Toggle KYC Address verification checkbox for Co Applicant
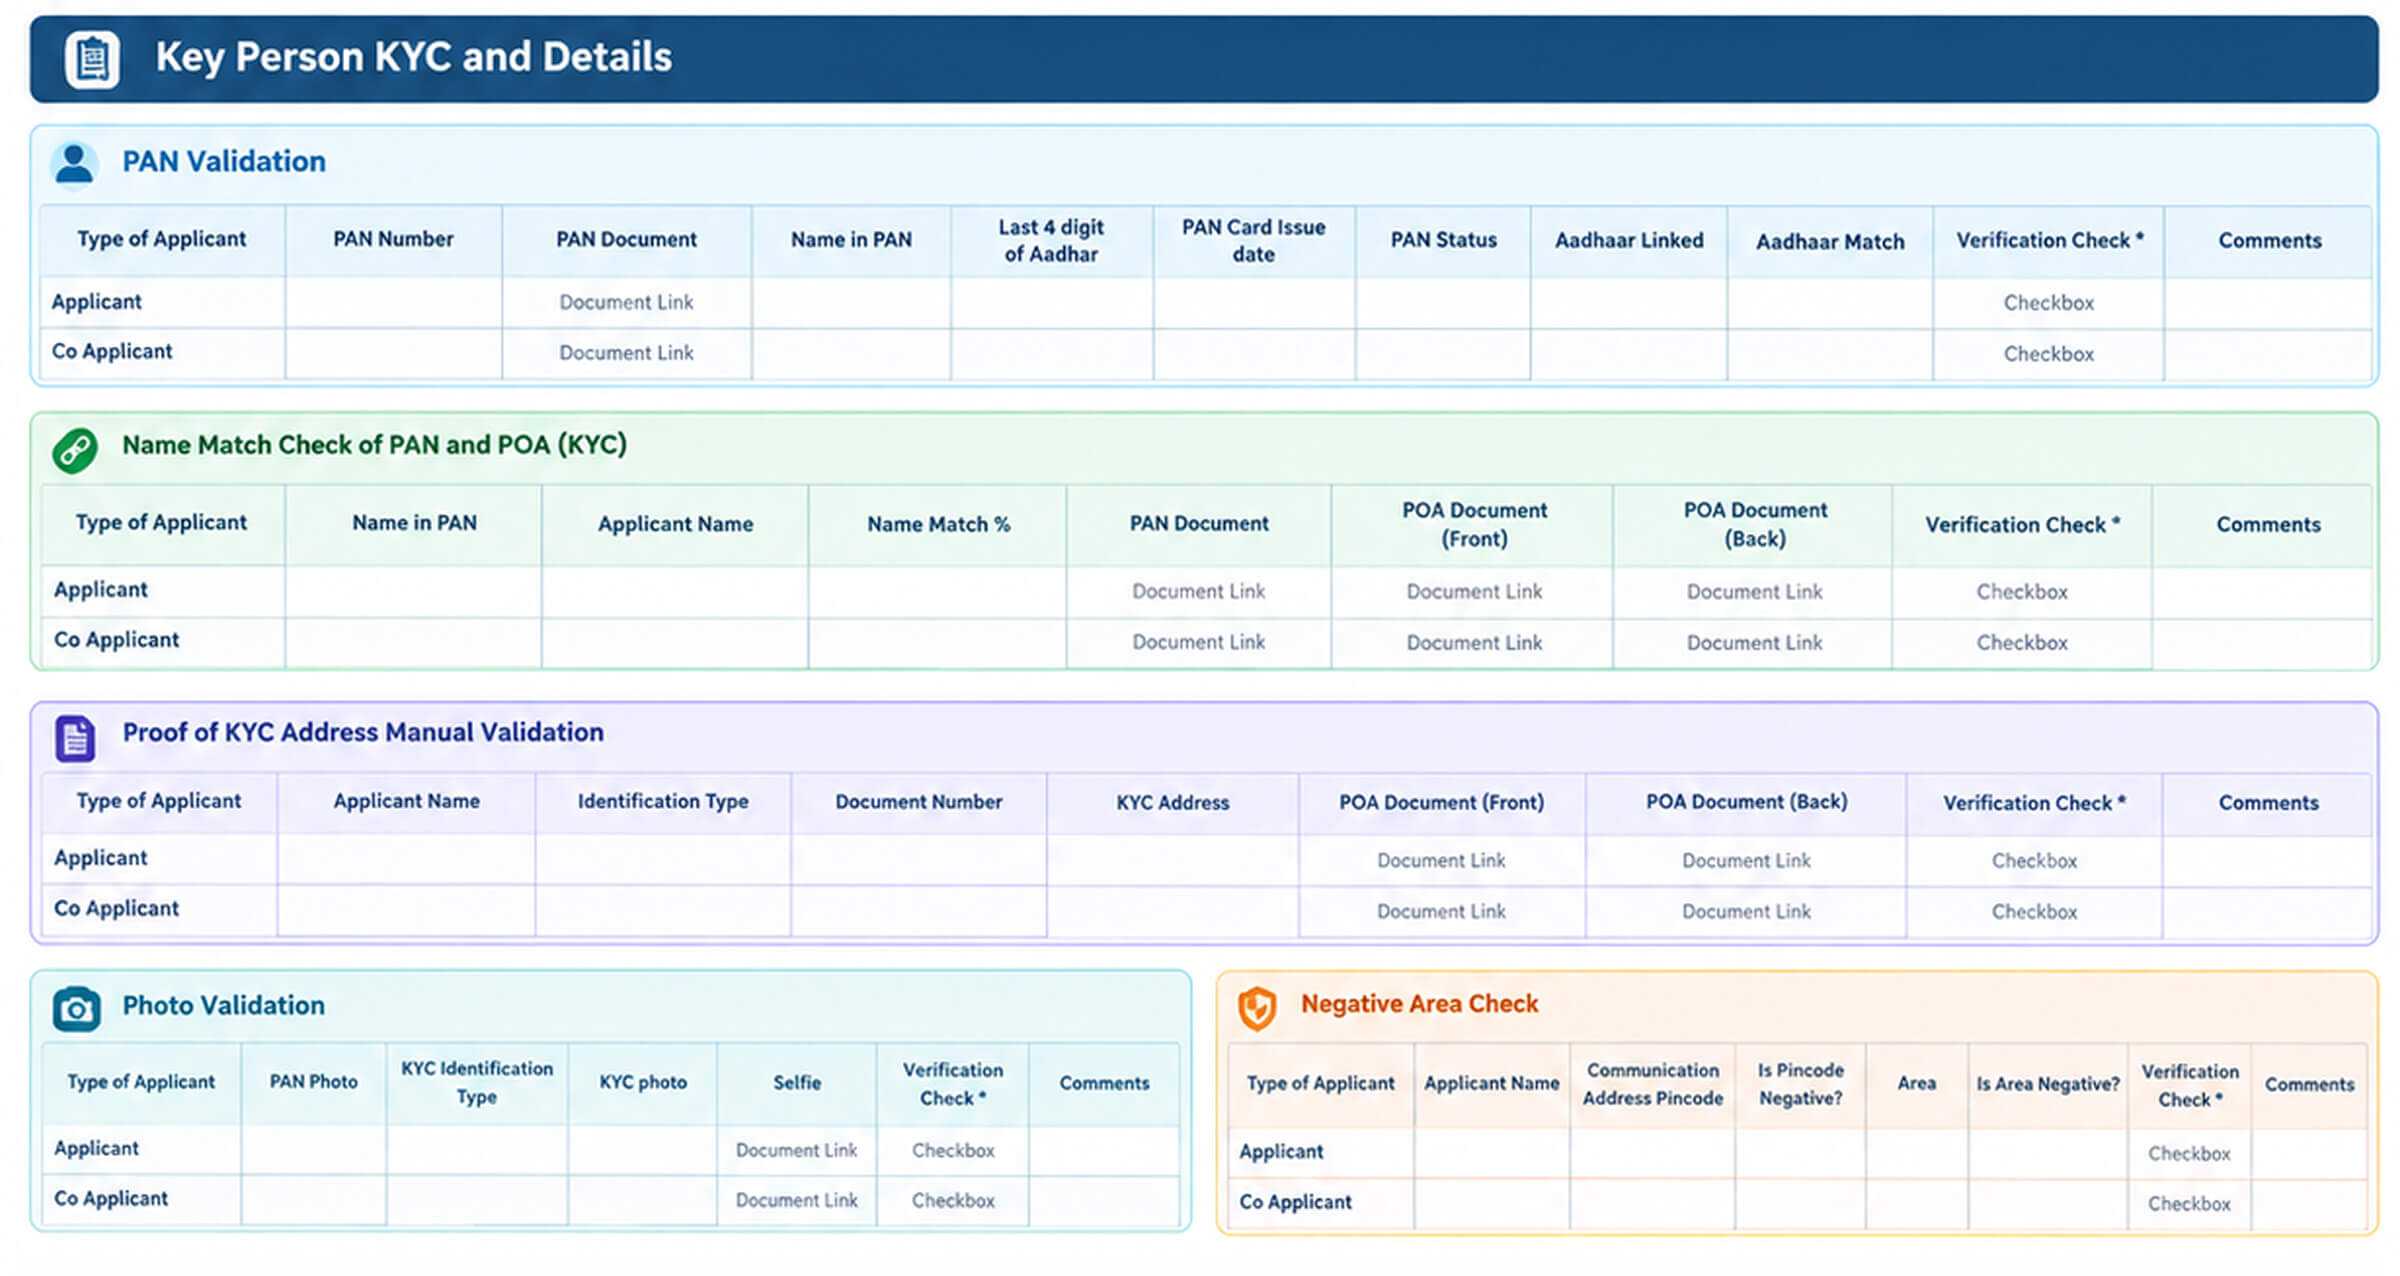 pyautogui.click(x=2034, y=912)
